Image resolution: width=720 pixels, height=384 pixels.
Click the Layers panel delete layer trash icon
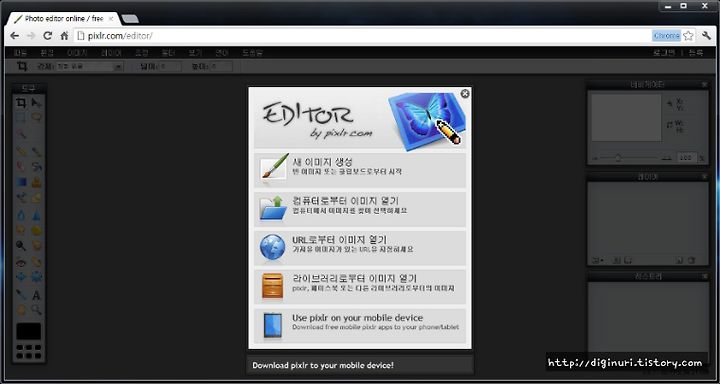pyautogui.click(x=692, y=260)
